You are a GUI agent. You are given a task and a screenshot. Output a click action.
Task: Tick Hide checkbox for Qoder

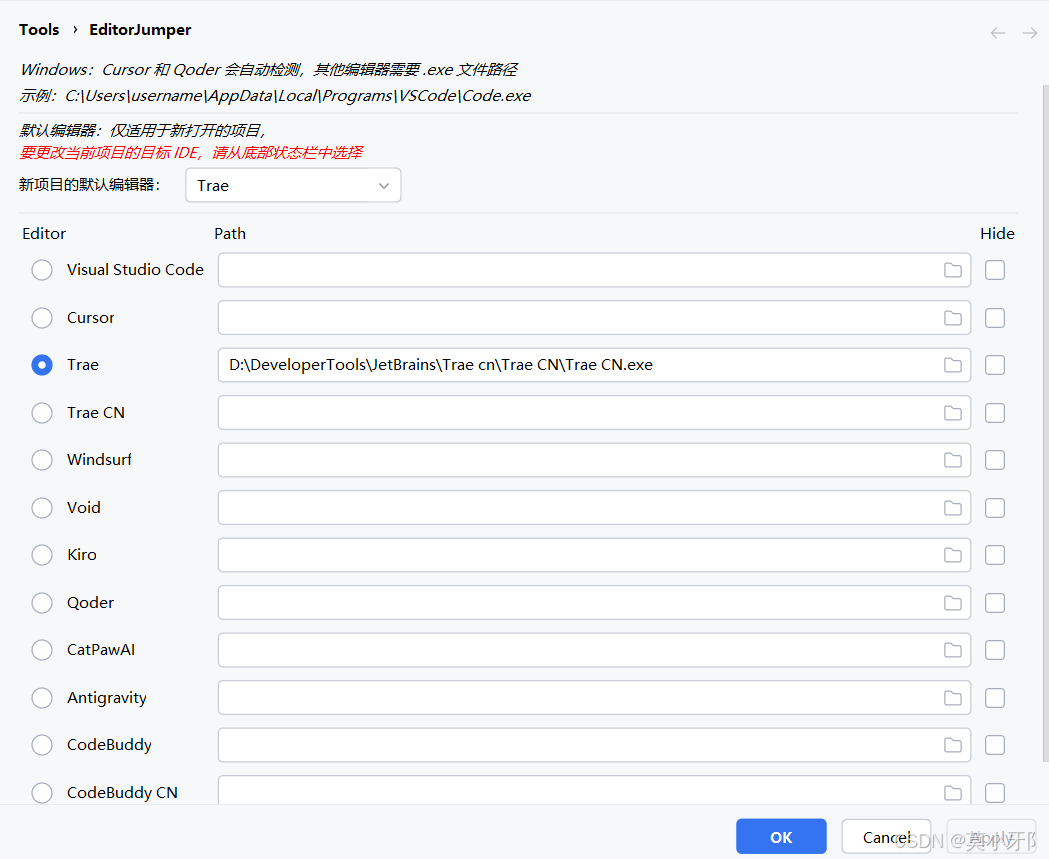pos(995,603)
